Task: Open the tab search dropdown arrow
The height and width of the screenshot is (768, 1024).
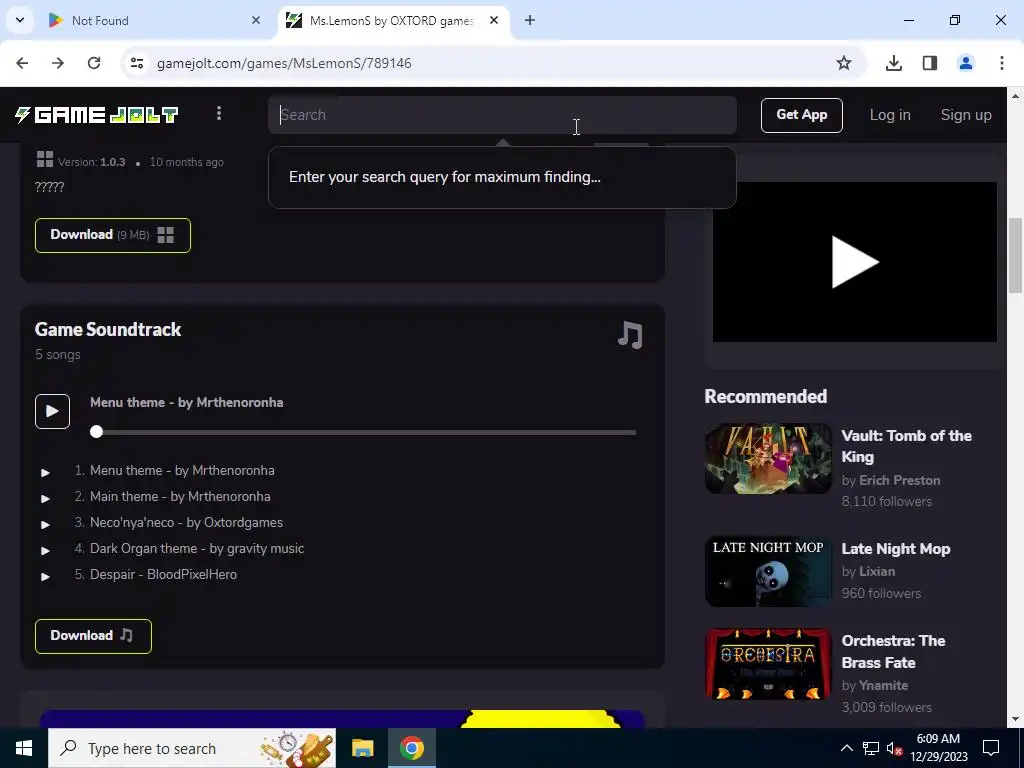Action: click(x=20, y=20)
